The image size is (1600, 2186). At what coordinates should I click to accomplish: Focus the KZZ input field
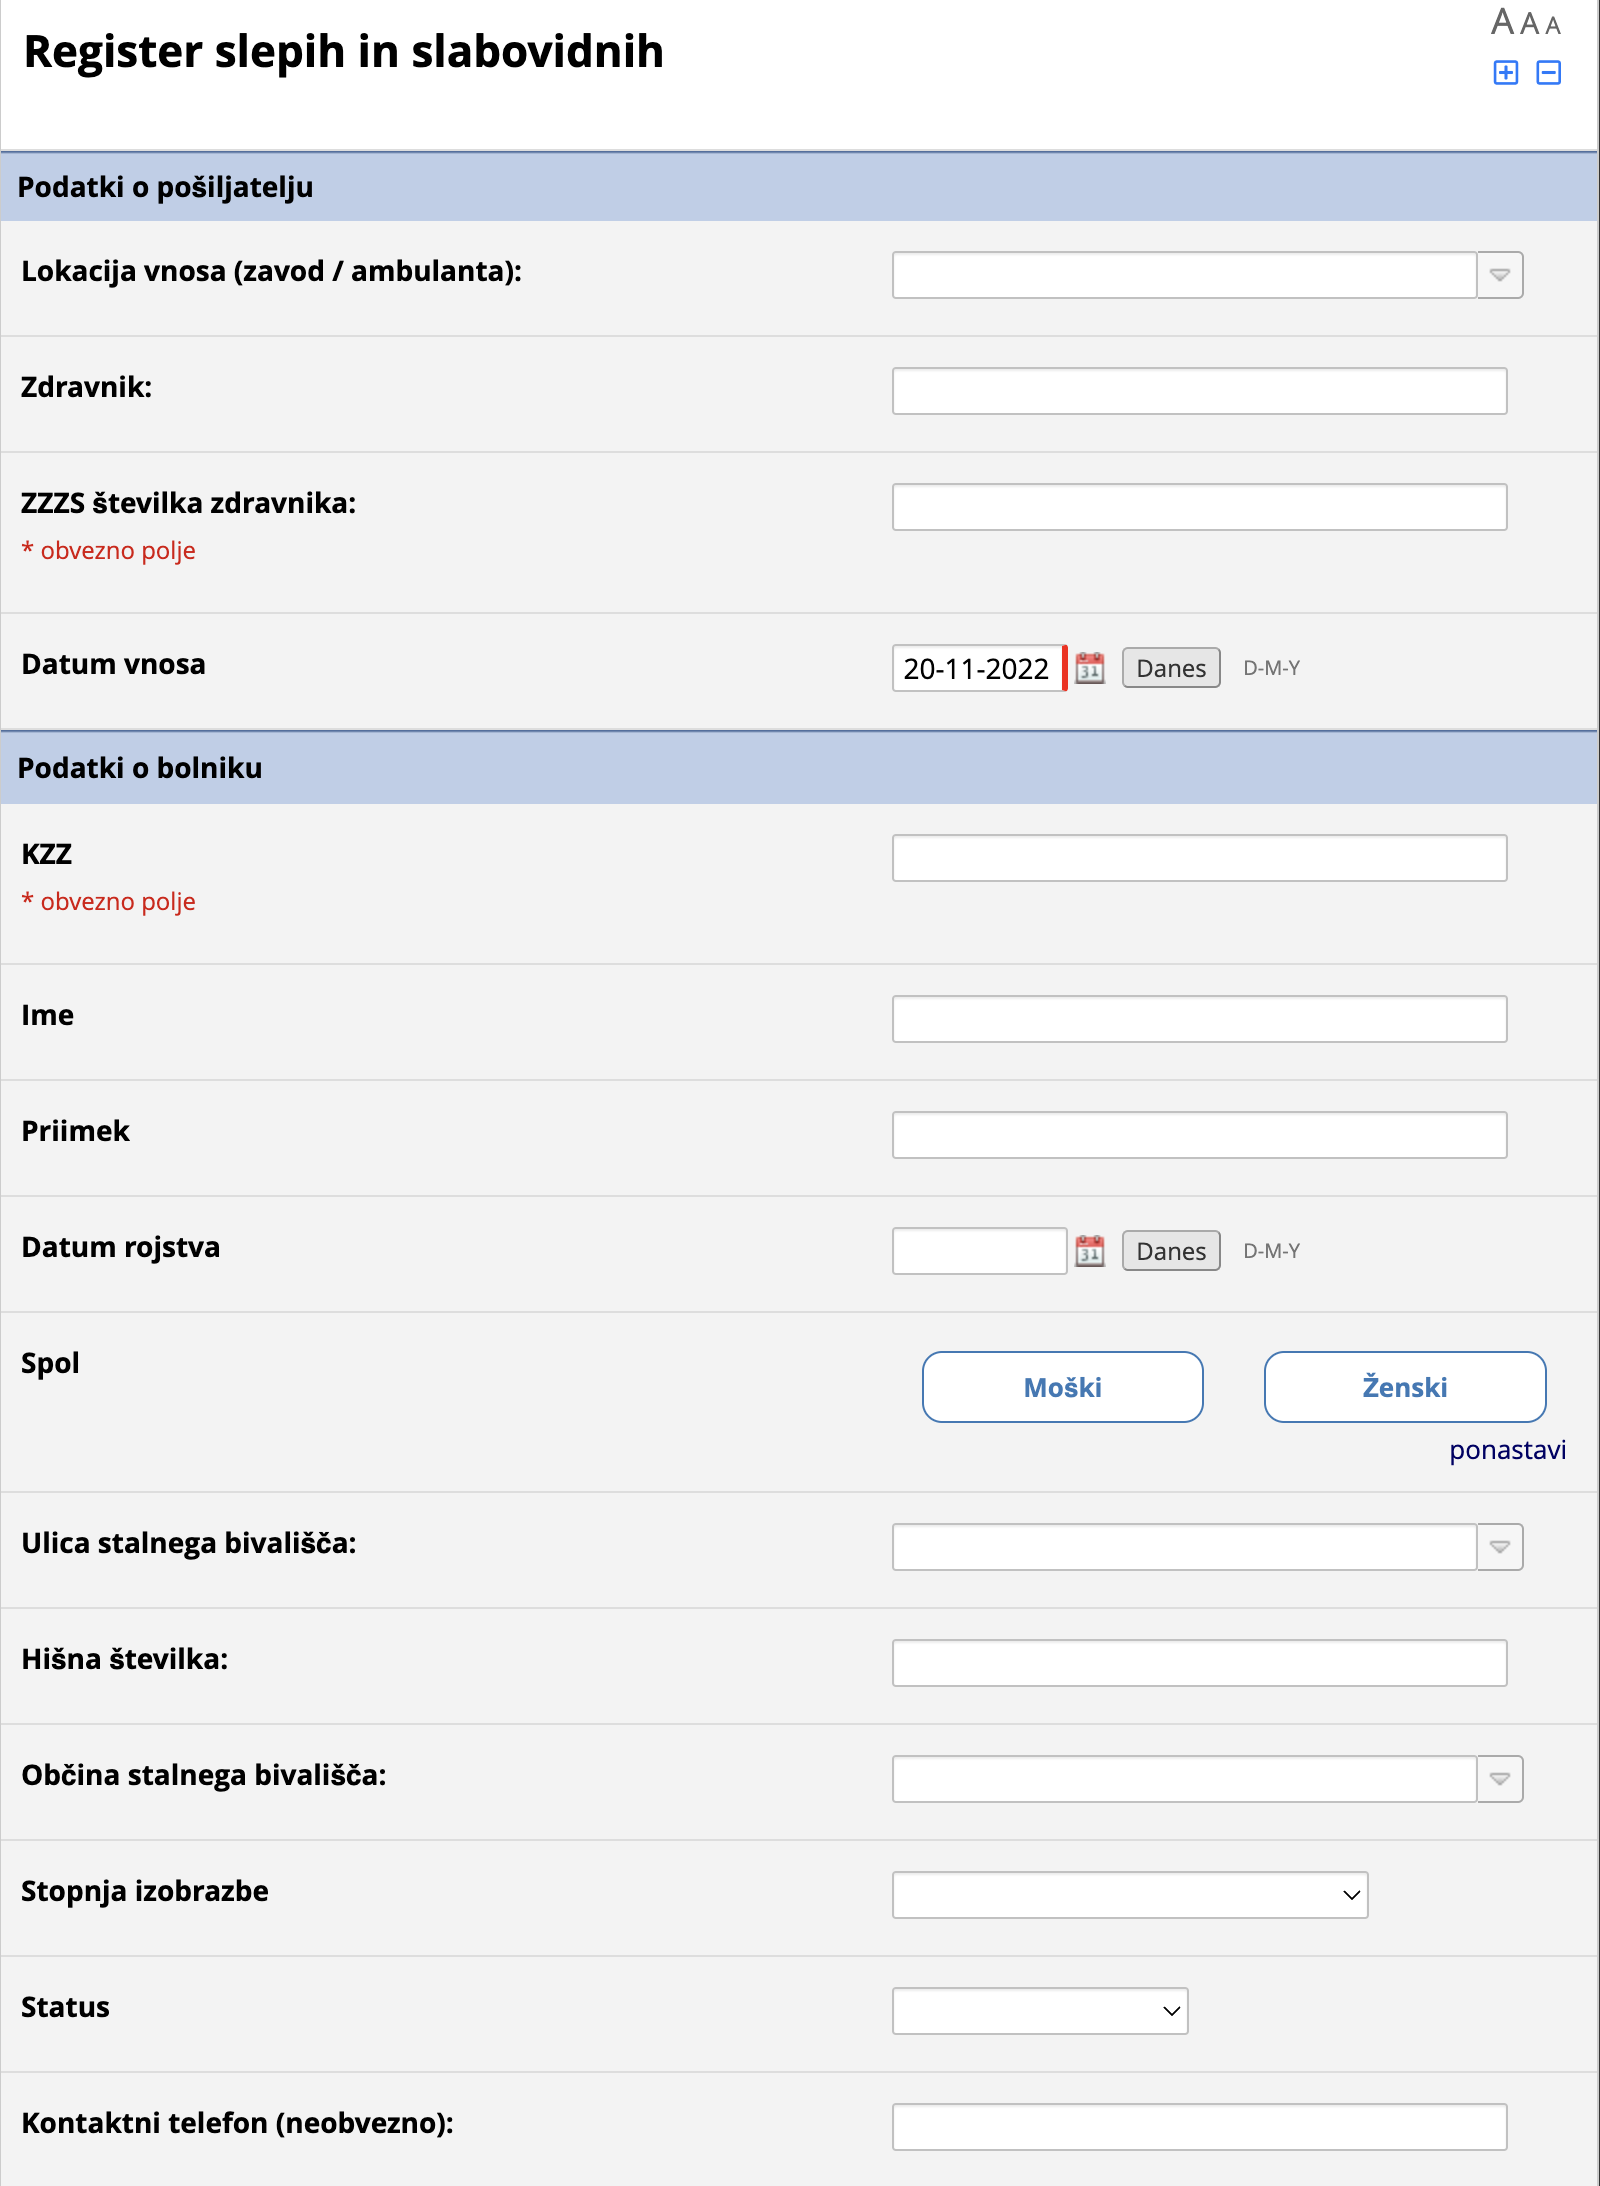[x=1199, y=858]
